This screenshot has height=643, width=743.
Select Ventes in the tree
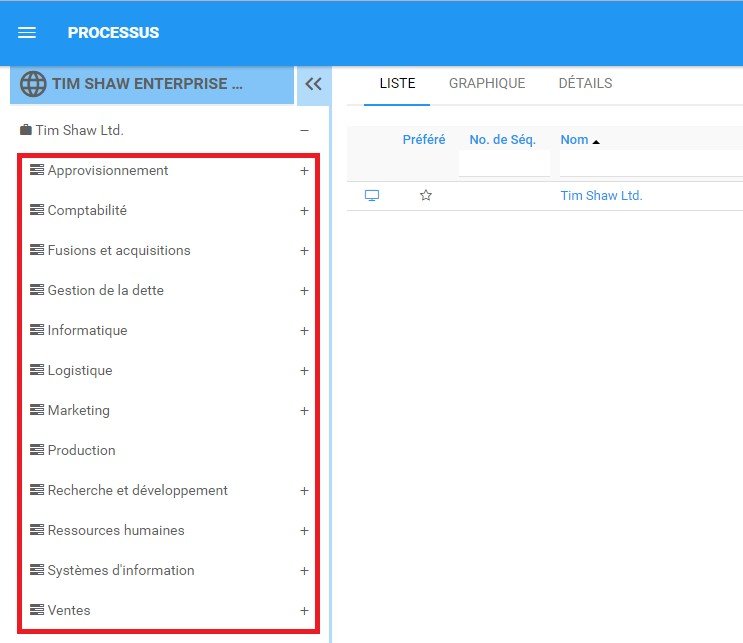(x=69, y=610)
